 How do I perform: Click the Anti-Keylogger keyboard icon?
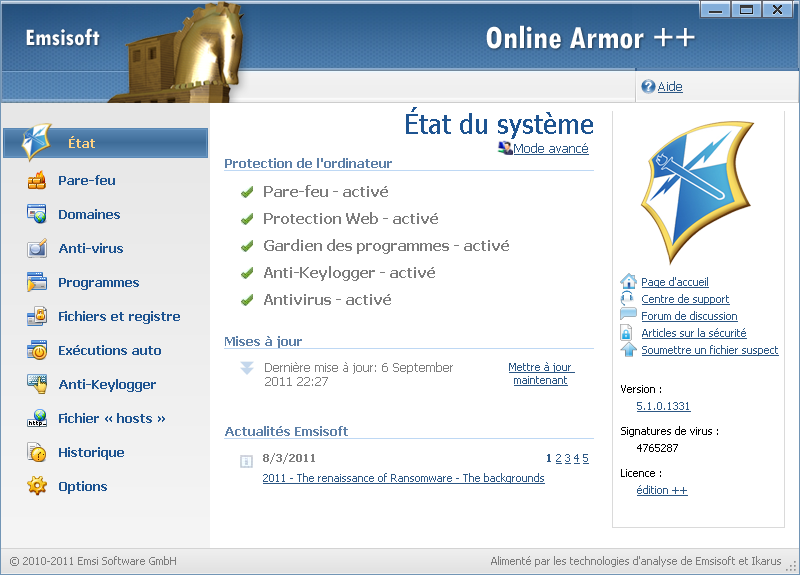coord(37,384)
